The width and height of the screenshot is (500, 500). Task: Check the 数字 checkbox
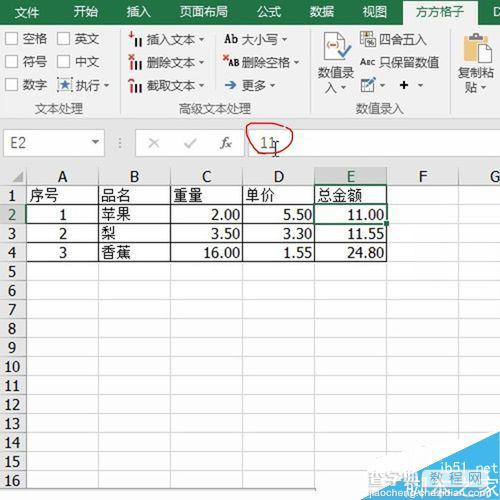pos(11,85)
